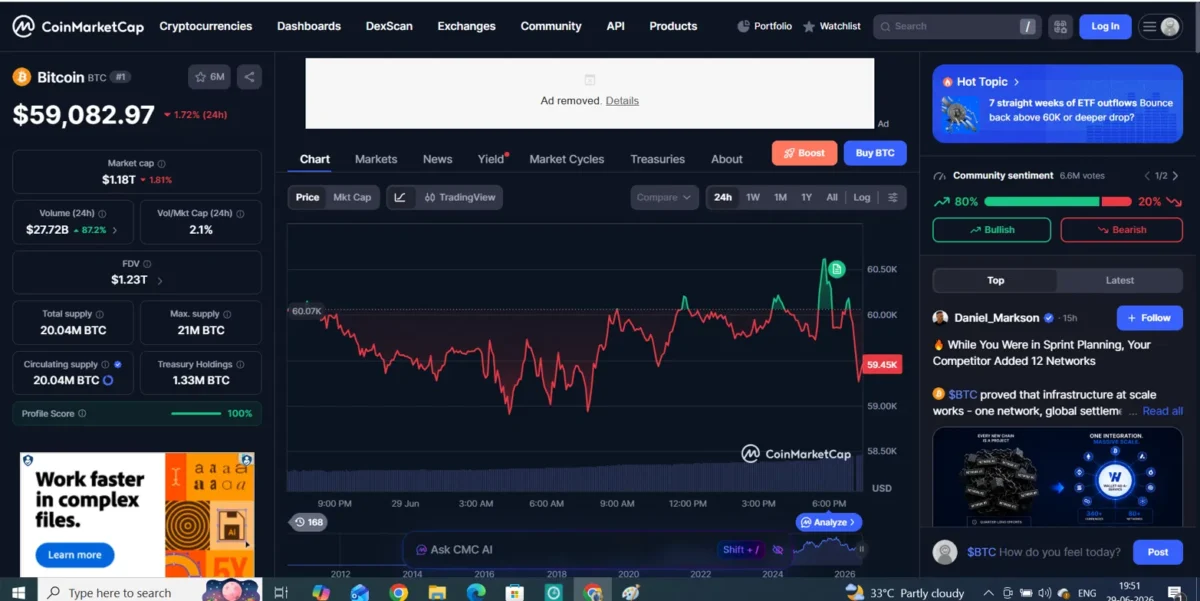
Task: Expand the FDV details arrow
Action: [160, 281]
